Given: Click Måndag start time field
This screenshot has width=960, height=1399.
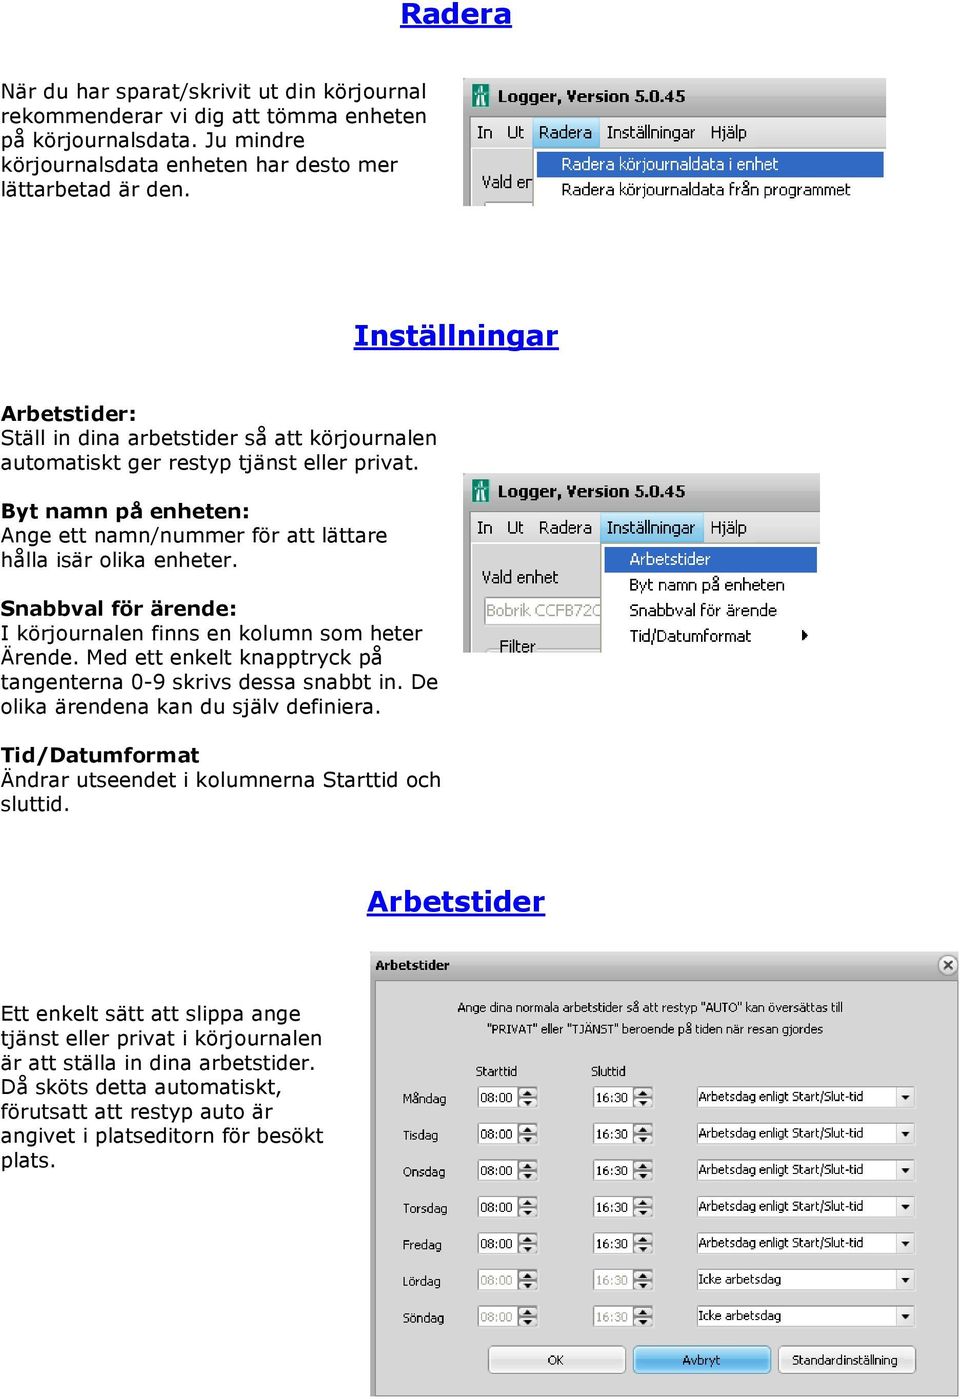Looking at the screenshot, I should click(497, 1097).
